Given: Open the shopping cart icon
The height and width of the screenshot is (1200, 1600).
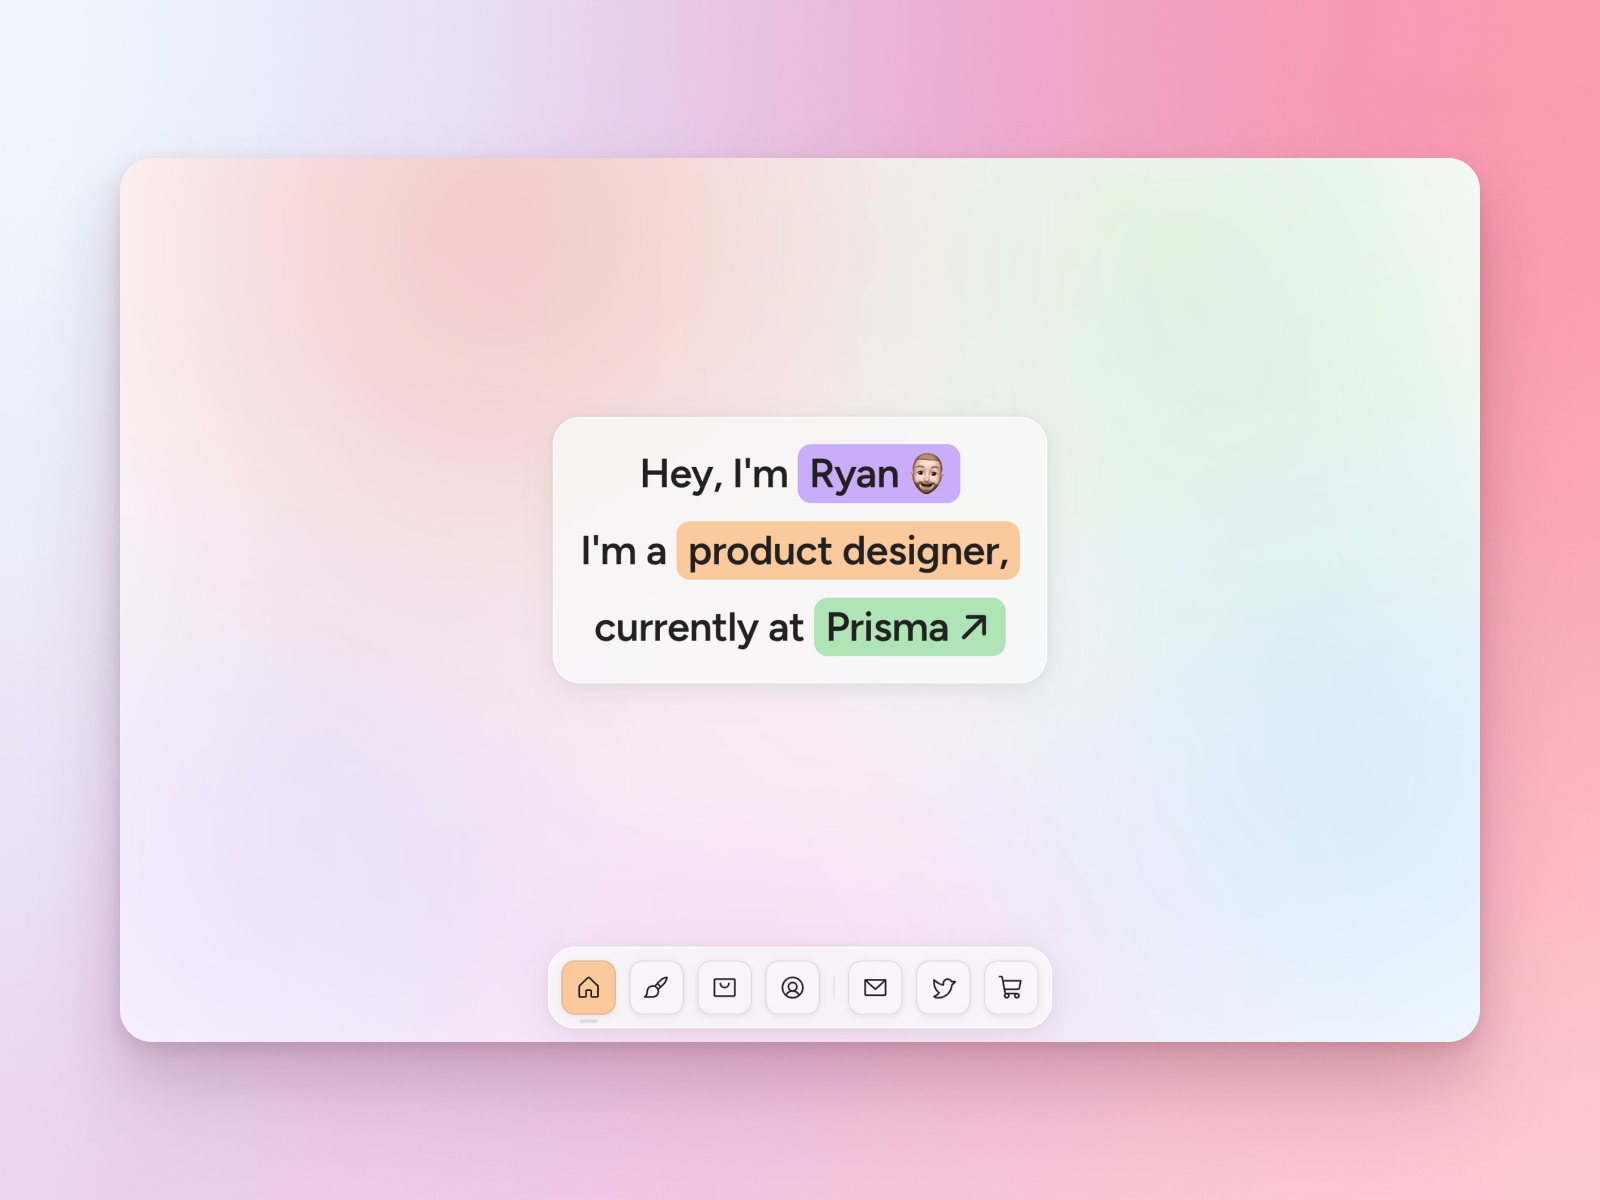Looking at the screenshot, I should tap(1011, 988).
